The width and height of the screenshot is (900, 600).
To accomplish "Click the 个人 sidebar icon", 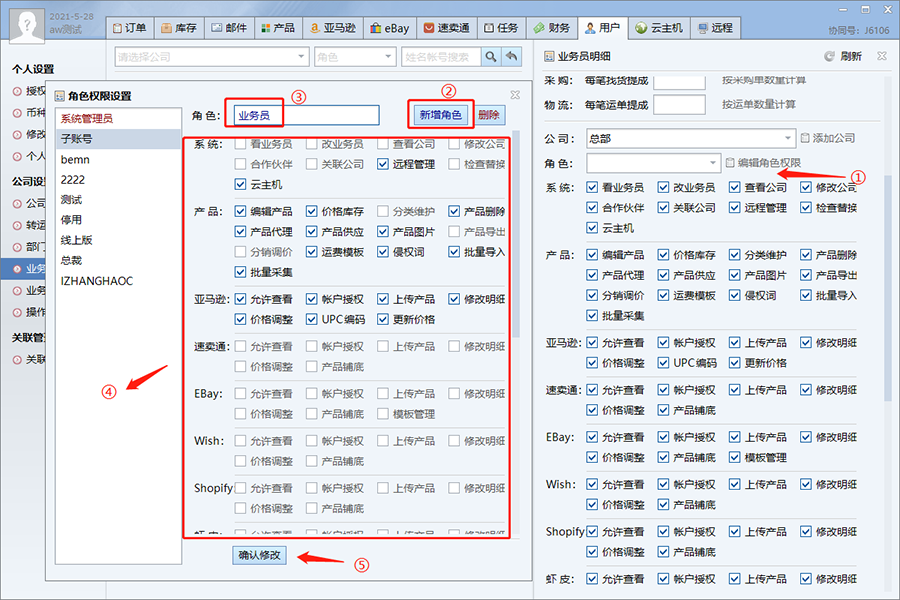I will (17, 157).
